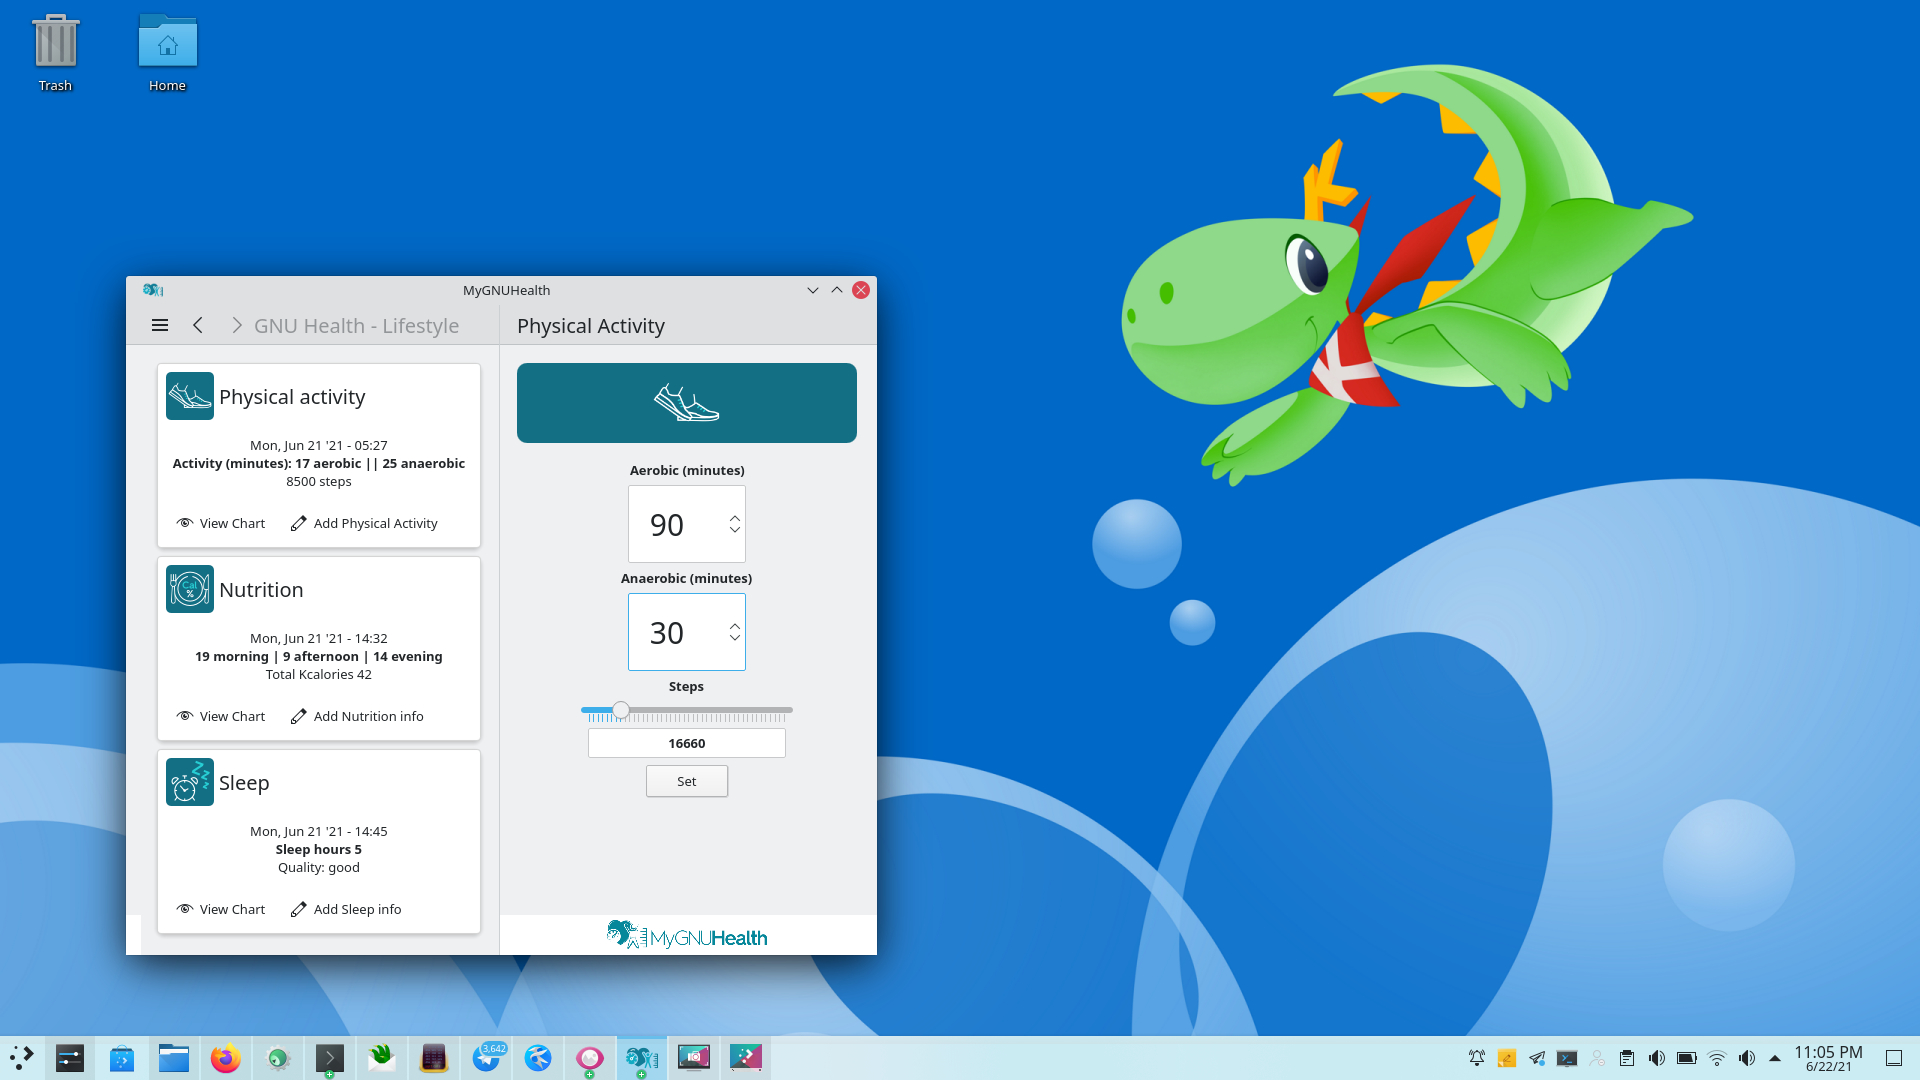Screen dimensions: 1920x1080
Task: Click the Physical activity sneaker icon
Action: click(x=189, y=396)
